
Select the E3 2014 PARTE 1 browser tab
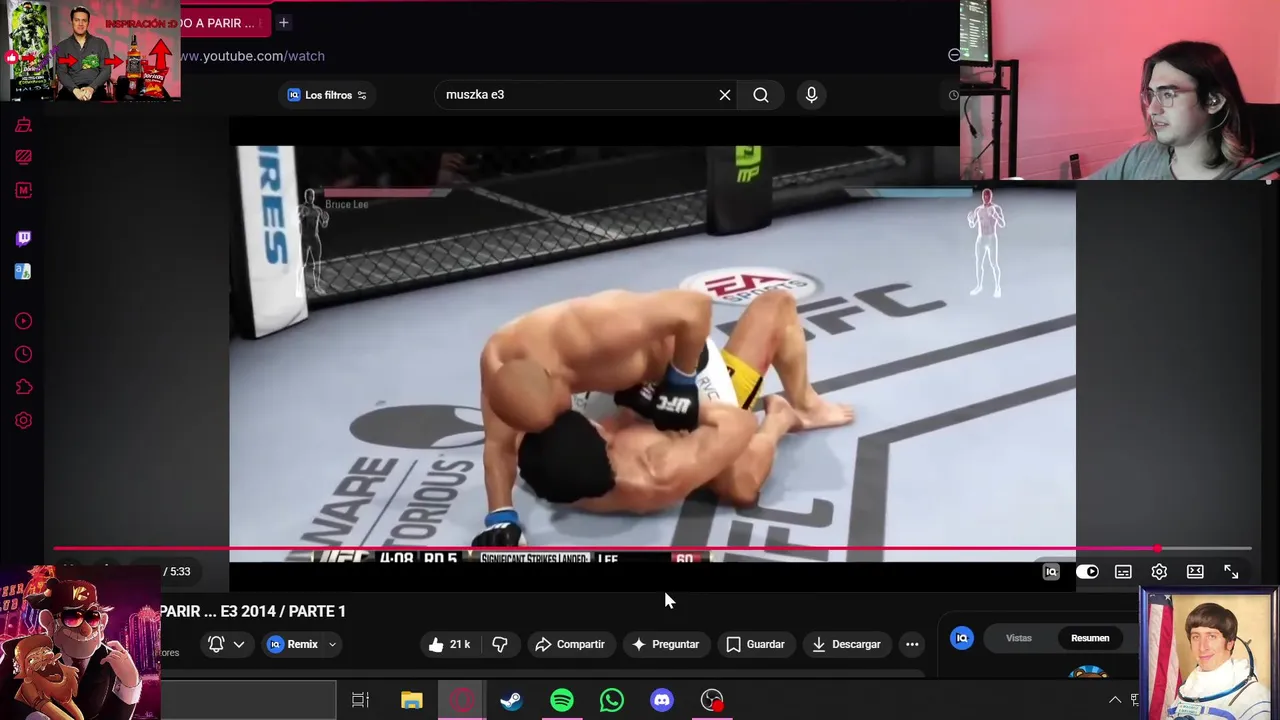click(x=225, y=23)
